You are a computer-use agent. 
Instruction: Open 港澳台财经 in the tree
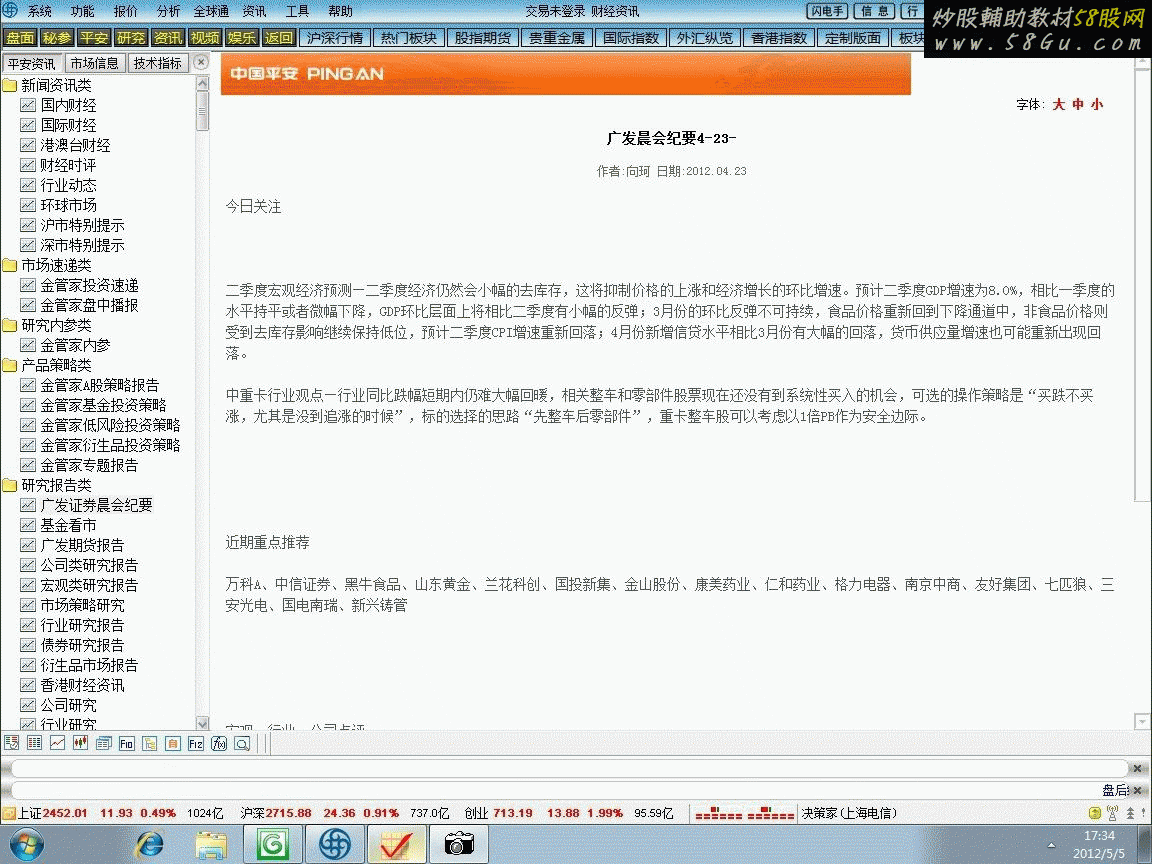point(75,145)
